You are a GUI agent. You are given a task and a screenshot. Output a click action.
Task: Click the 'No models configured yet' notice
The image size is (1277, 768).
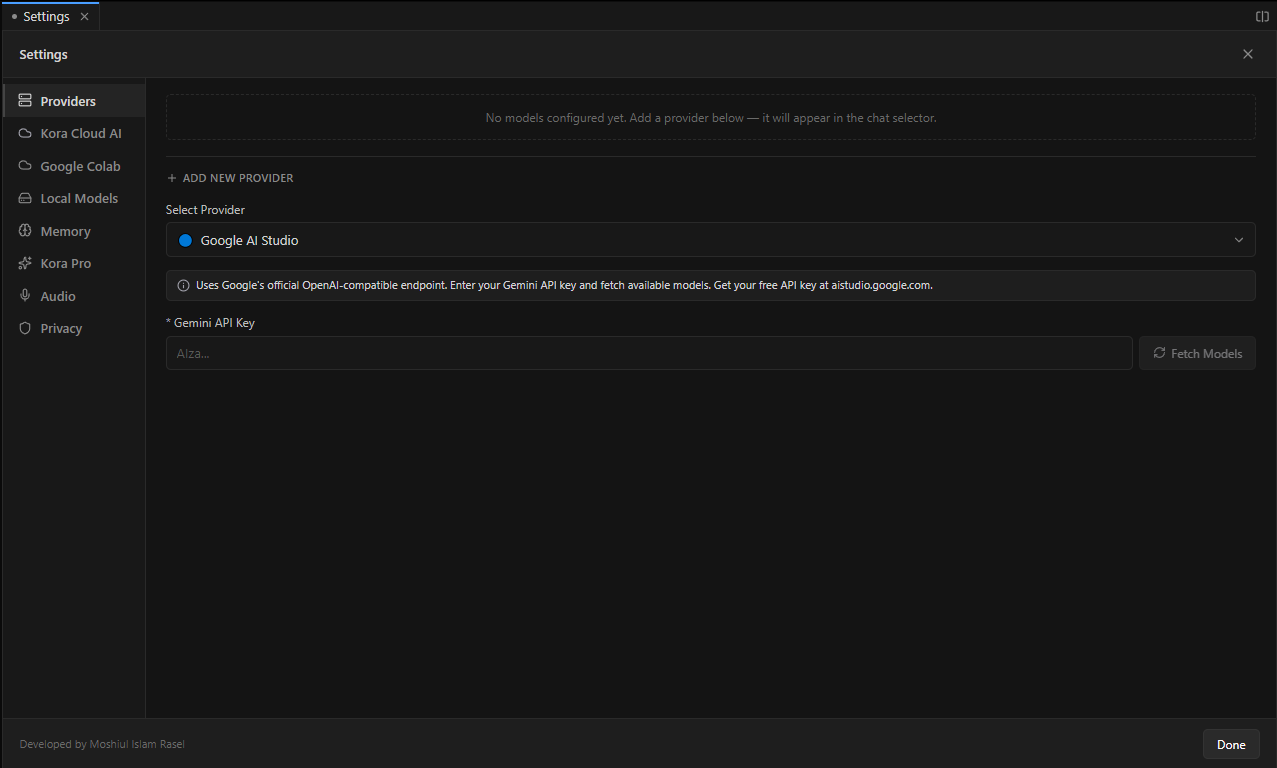710,117
